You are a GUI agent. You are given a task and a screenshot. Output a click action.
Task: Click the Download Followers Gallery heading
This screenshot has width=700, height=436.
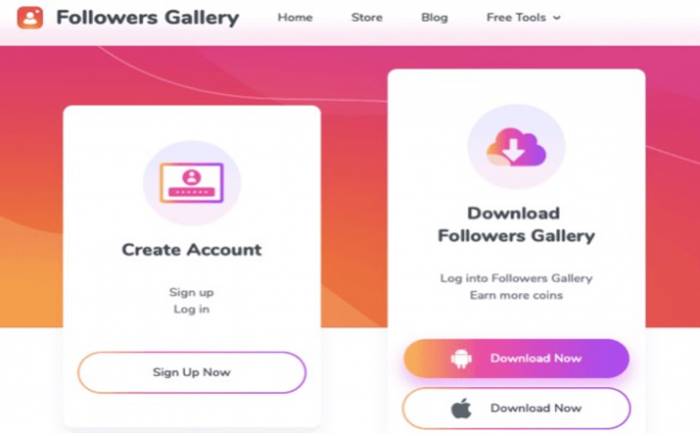(x=516, y=224)
